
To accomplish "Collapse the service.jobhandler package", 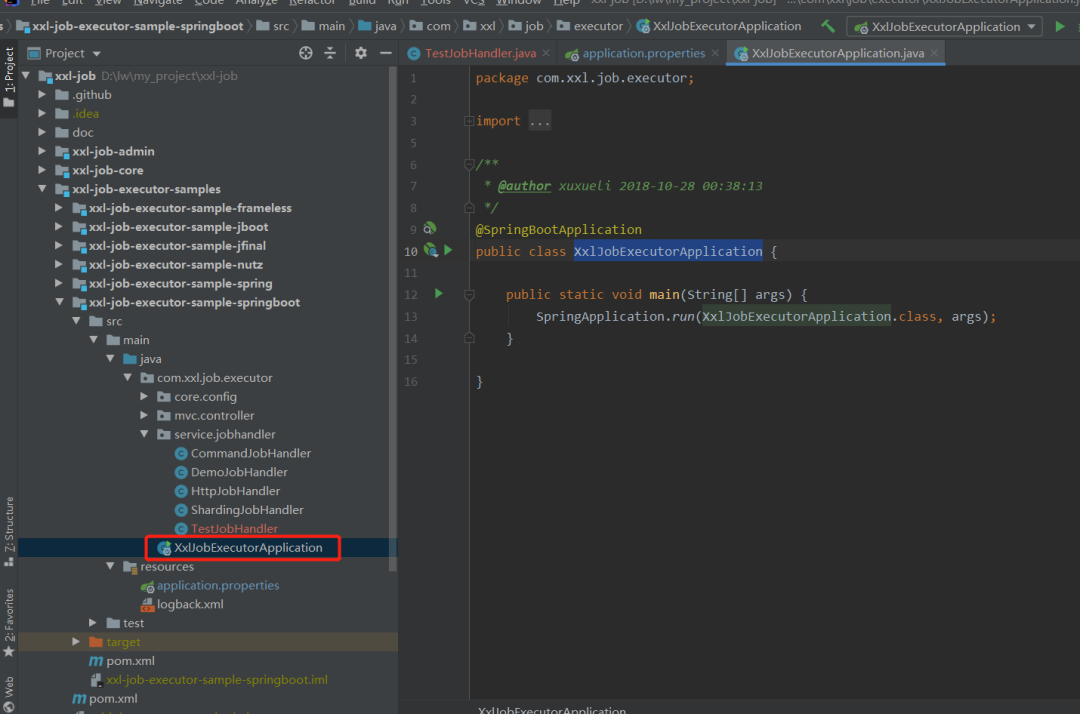I will tap(146, 435).
